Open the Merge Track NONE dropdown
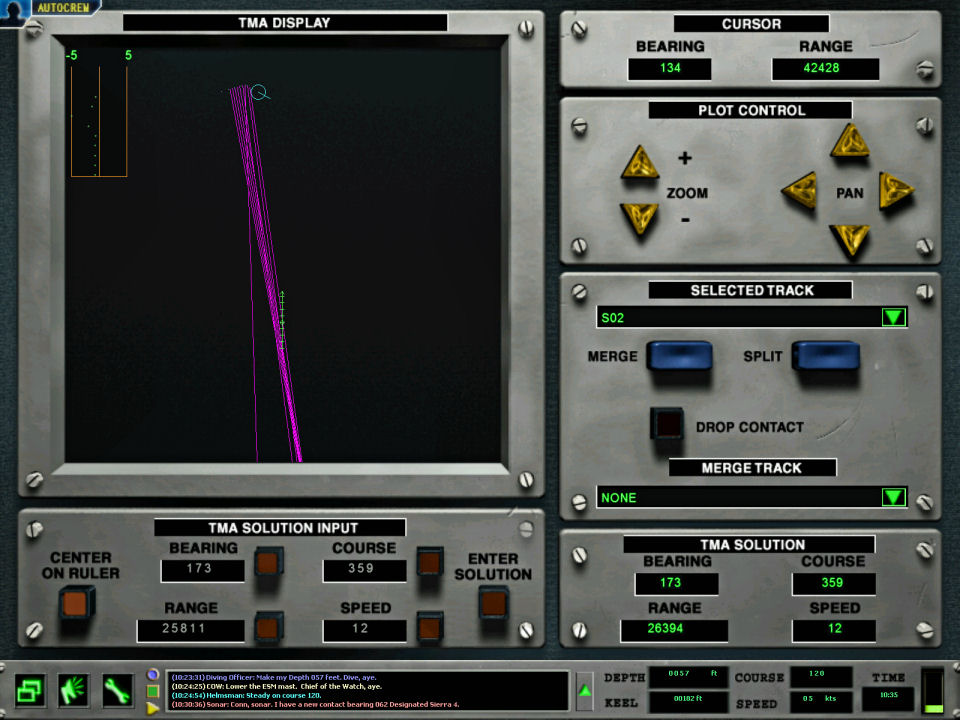This screenshot has height=720, width=960. [x=893, y=497]
